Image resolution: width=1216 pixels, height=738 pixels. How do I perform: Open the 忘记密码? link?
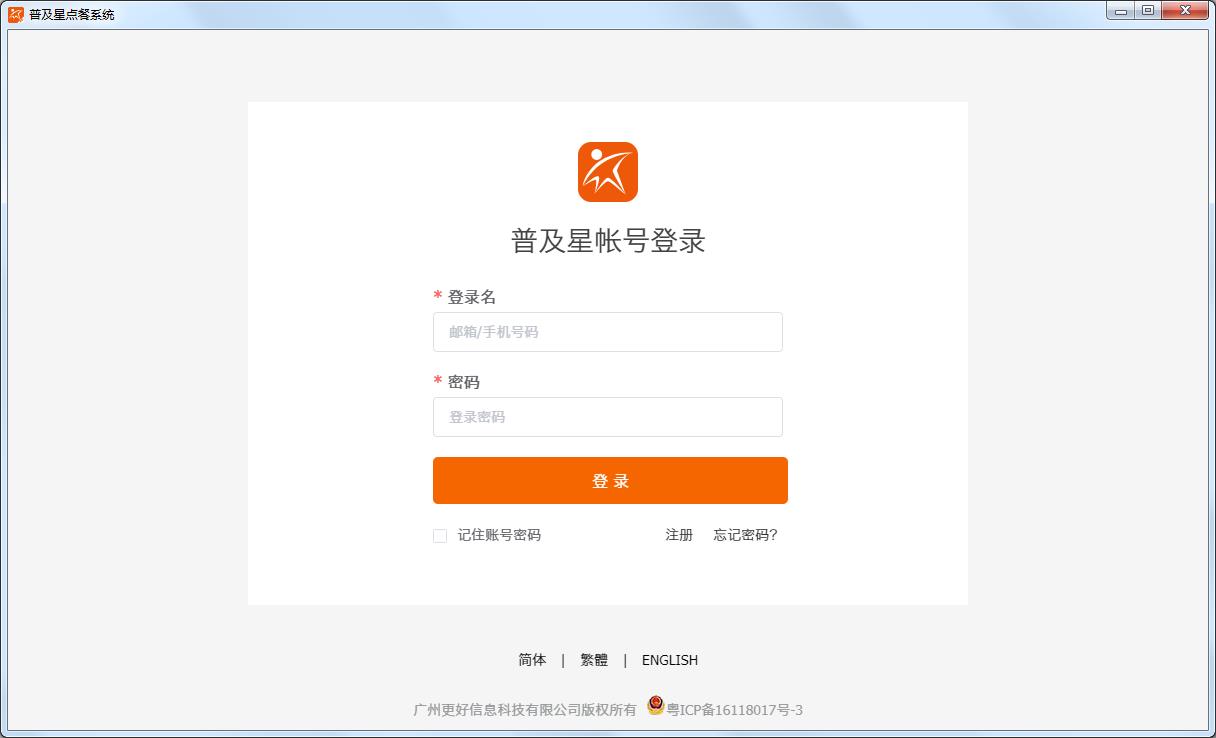point(745,535)
